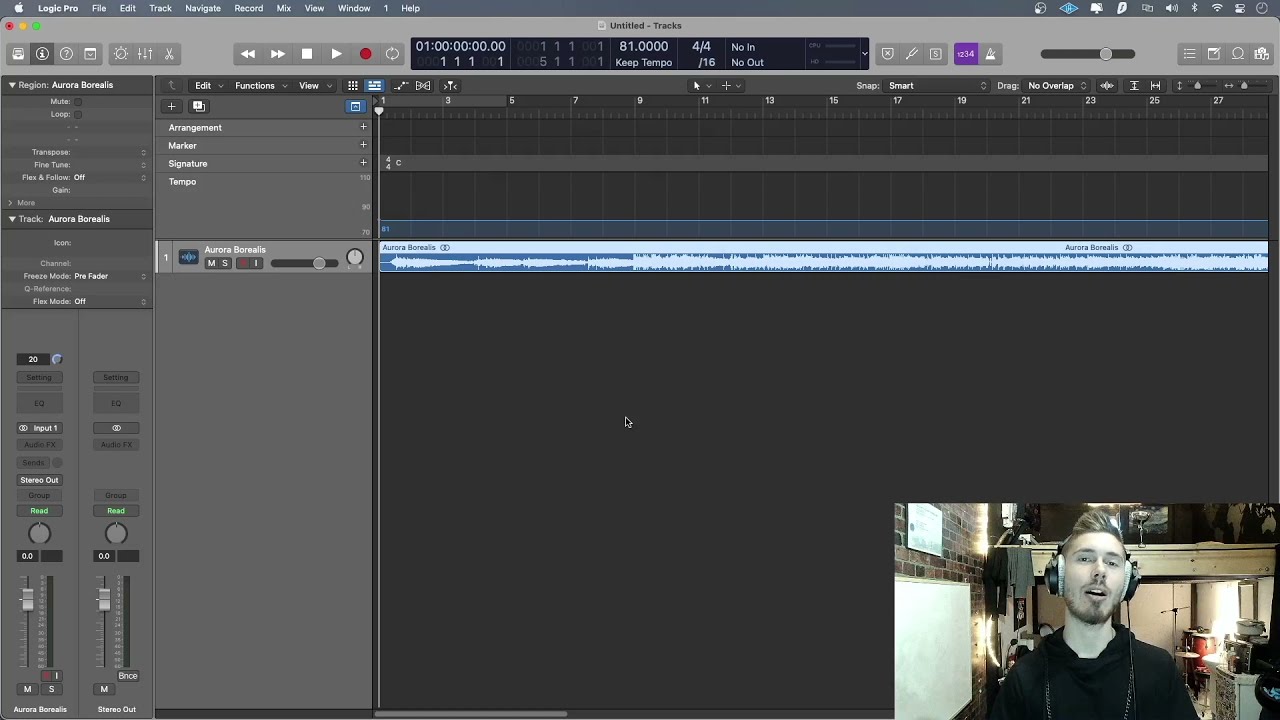
Task: Toggle the purple Count-in 1234 button
Action: tap(965, 54)
